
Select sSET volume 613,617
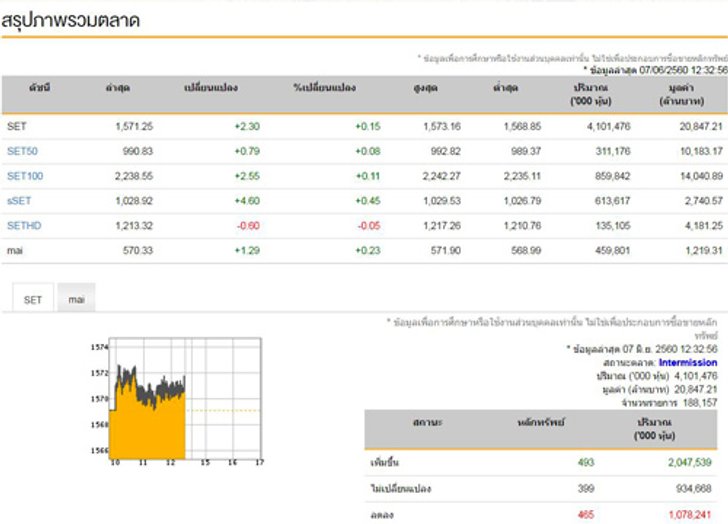pyautogui.click(x=612, y=201)
